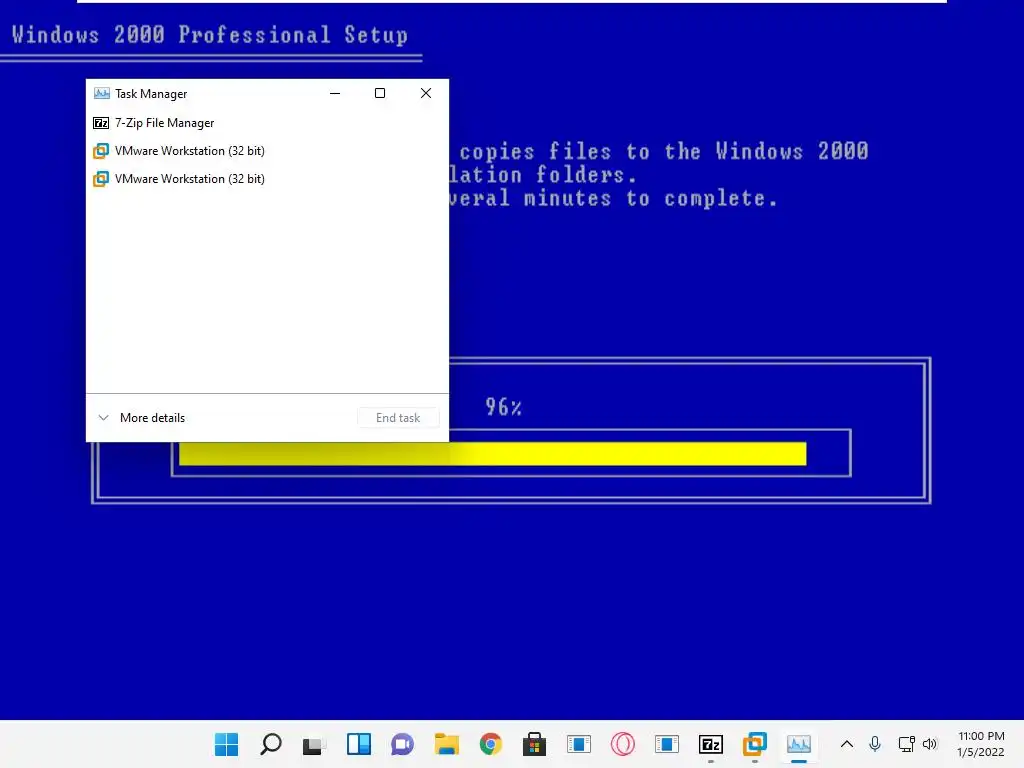1024x768 pixels.
Task: Click the yellow setup progress bar
Action: tap(492, 454)
